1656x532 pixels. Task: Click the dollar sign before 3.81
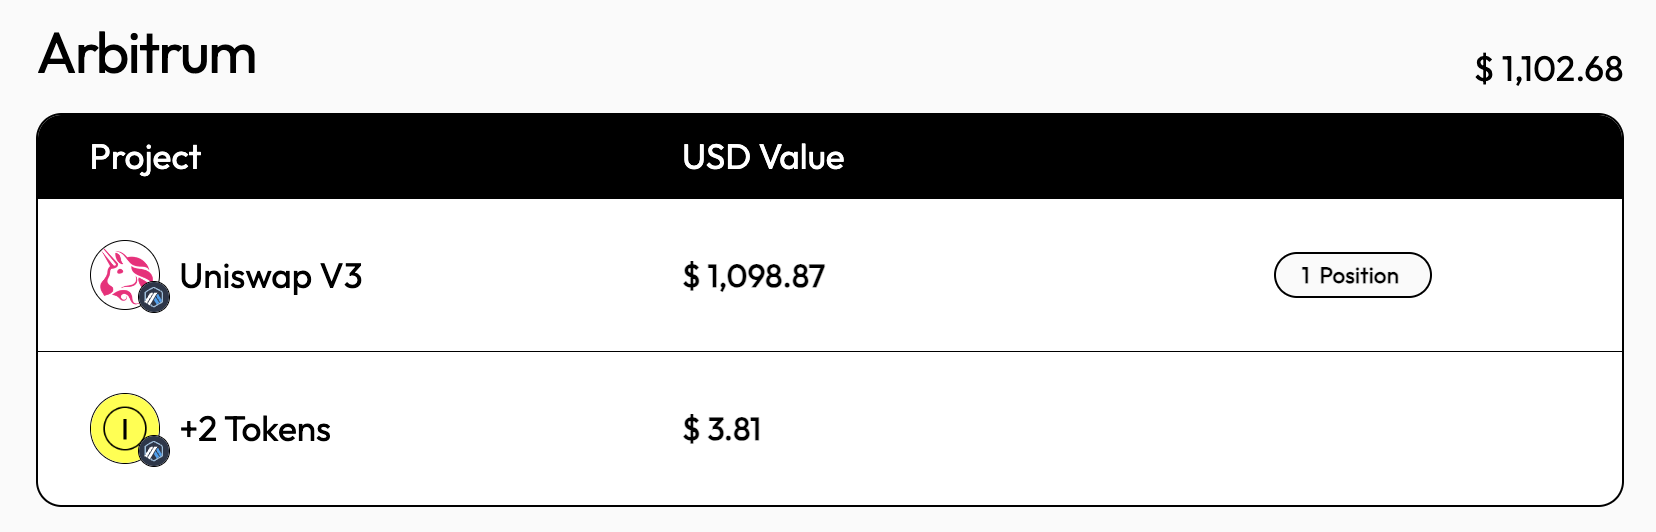click(x=691, y=429)
